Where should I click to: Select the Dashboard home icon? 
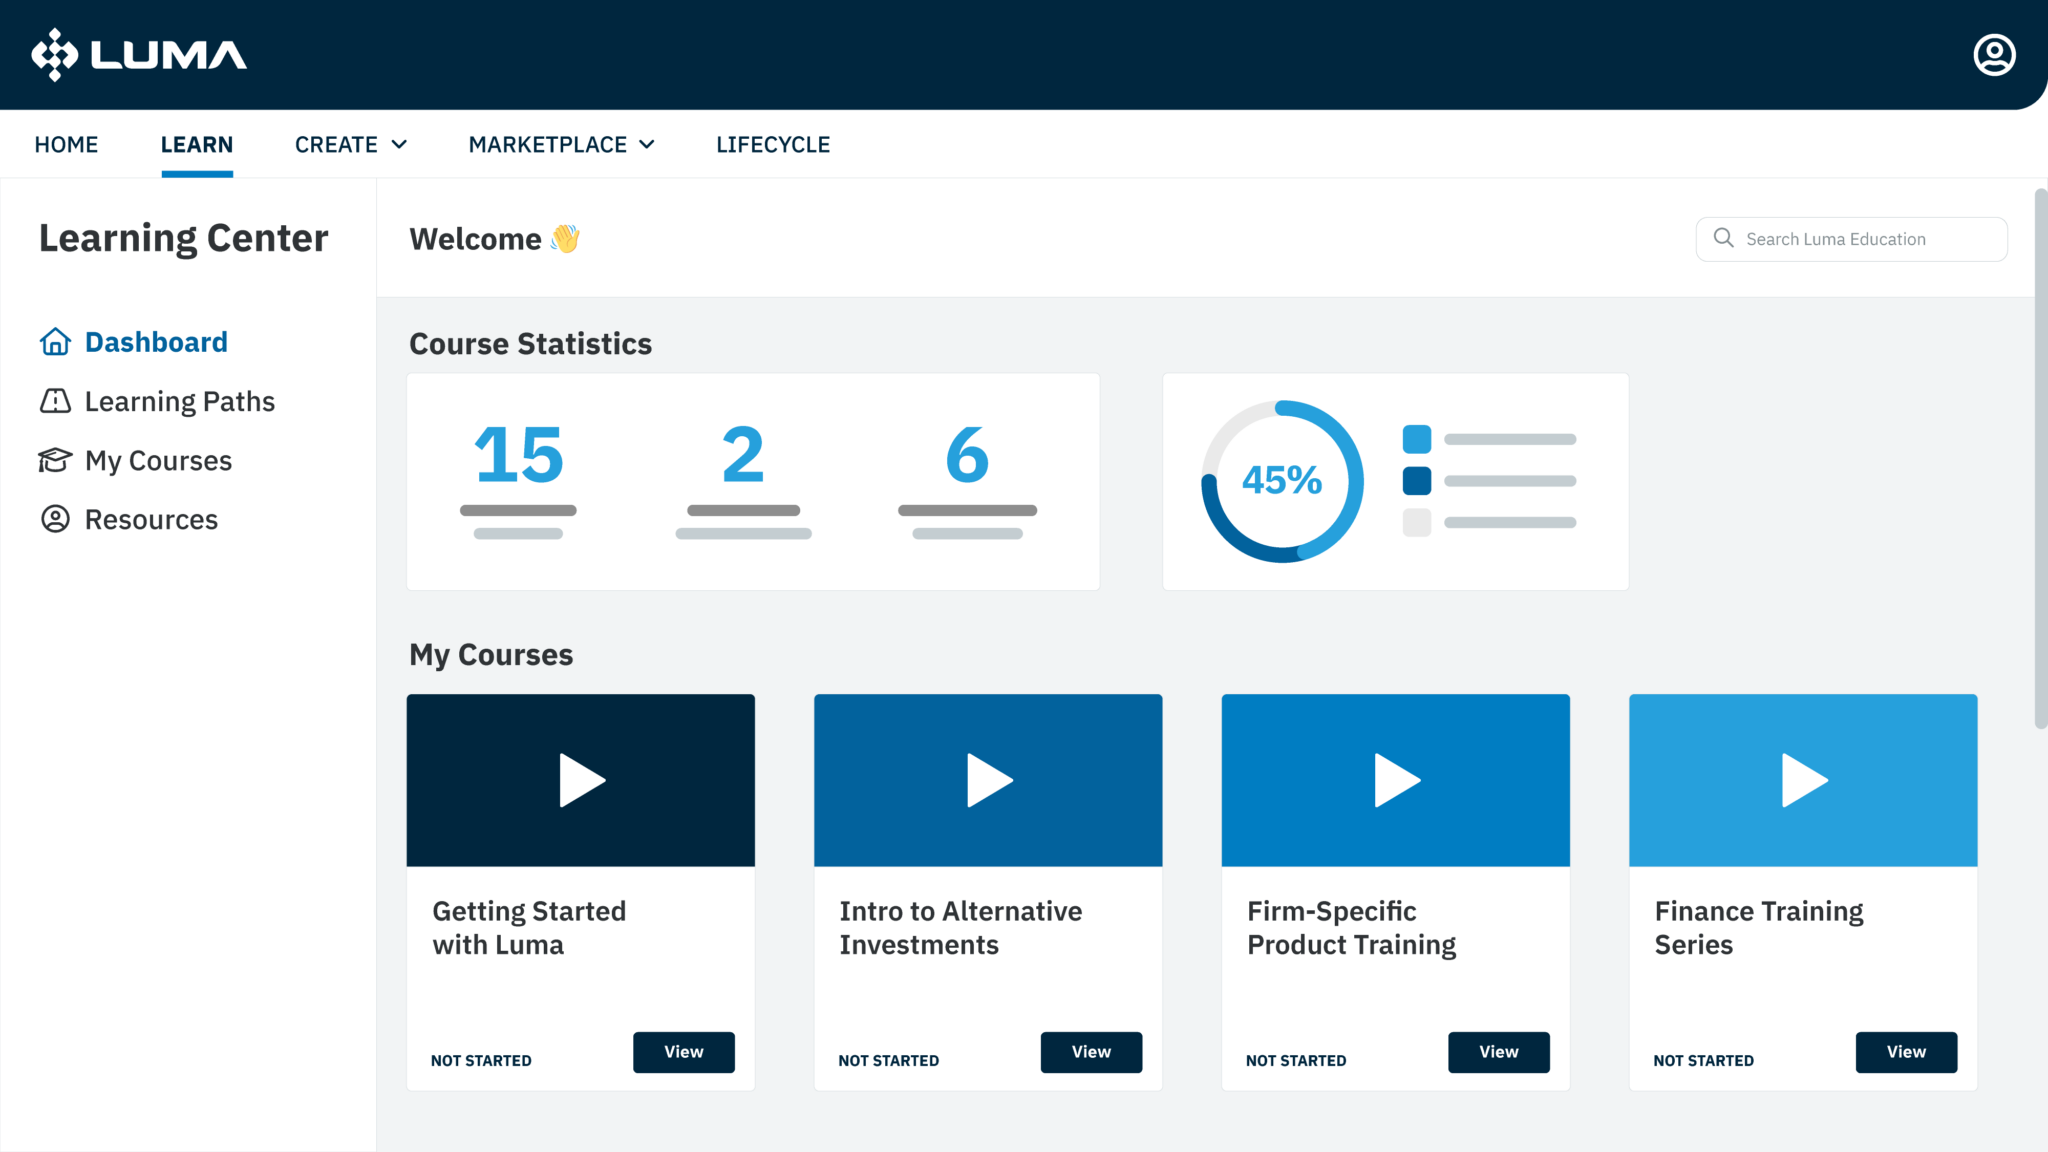pyautogui.click(x=55, y=341)
